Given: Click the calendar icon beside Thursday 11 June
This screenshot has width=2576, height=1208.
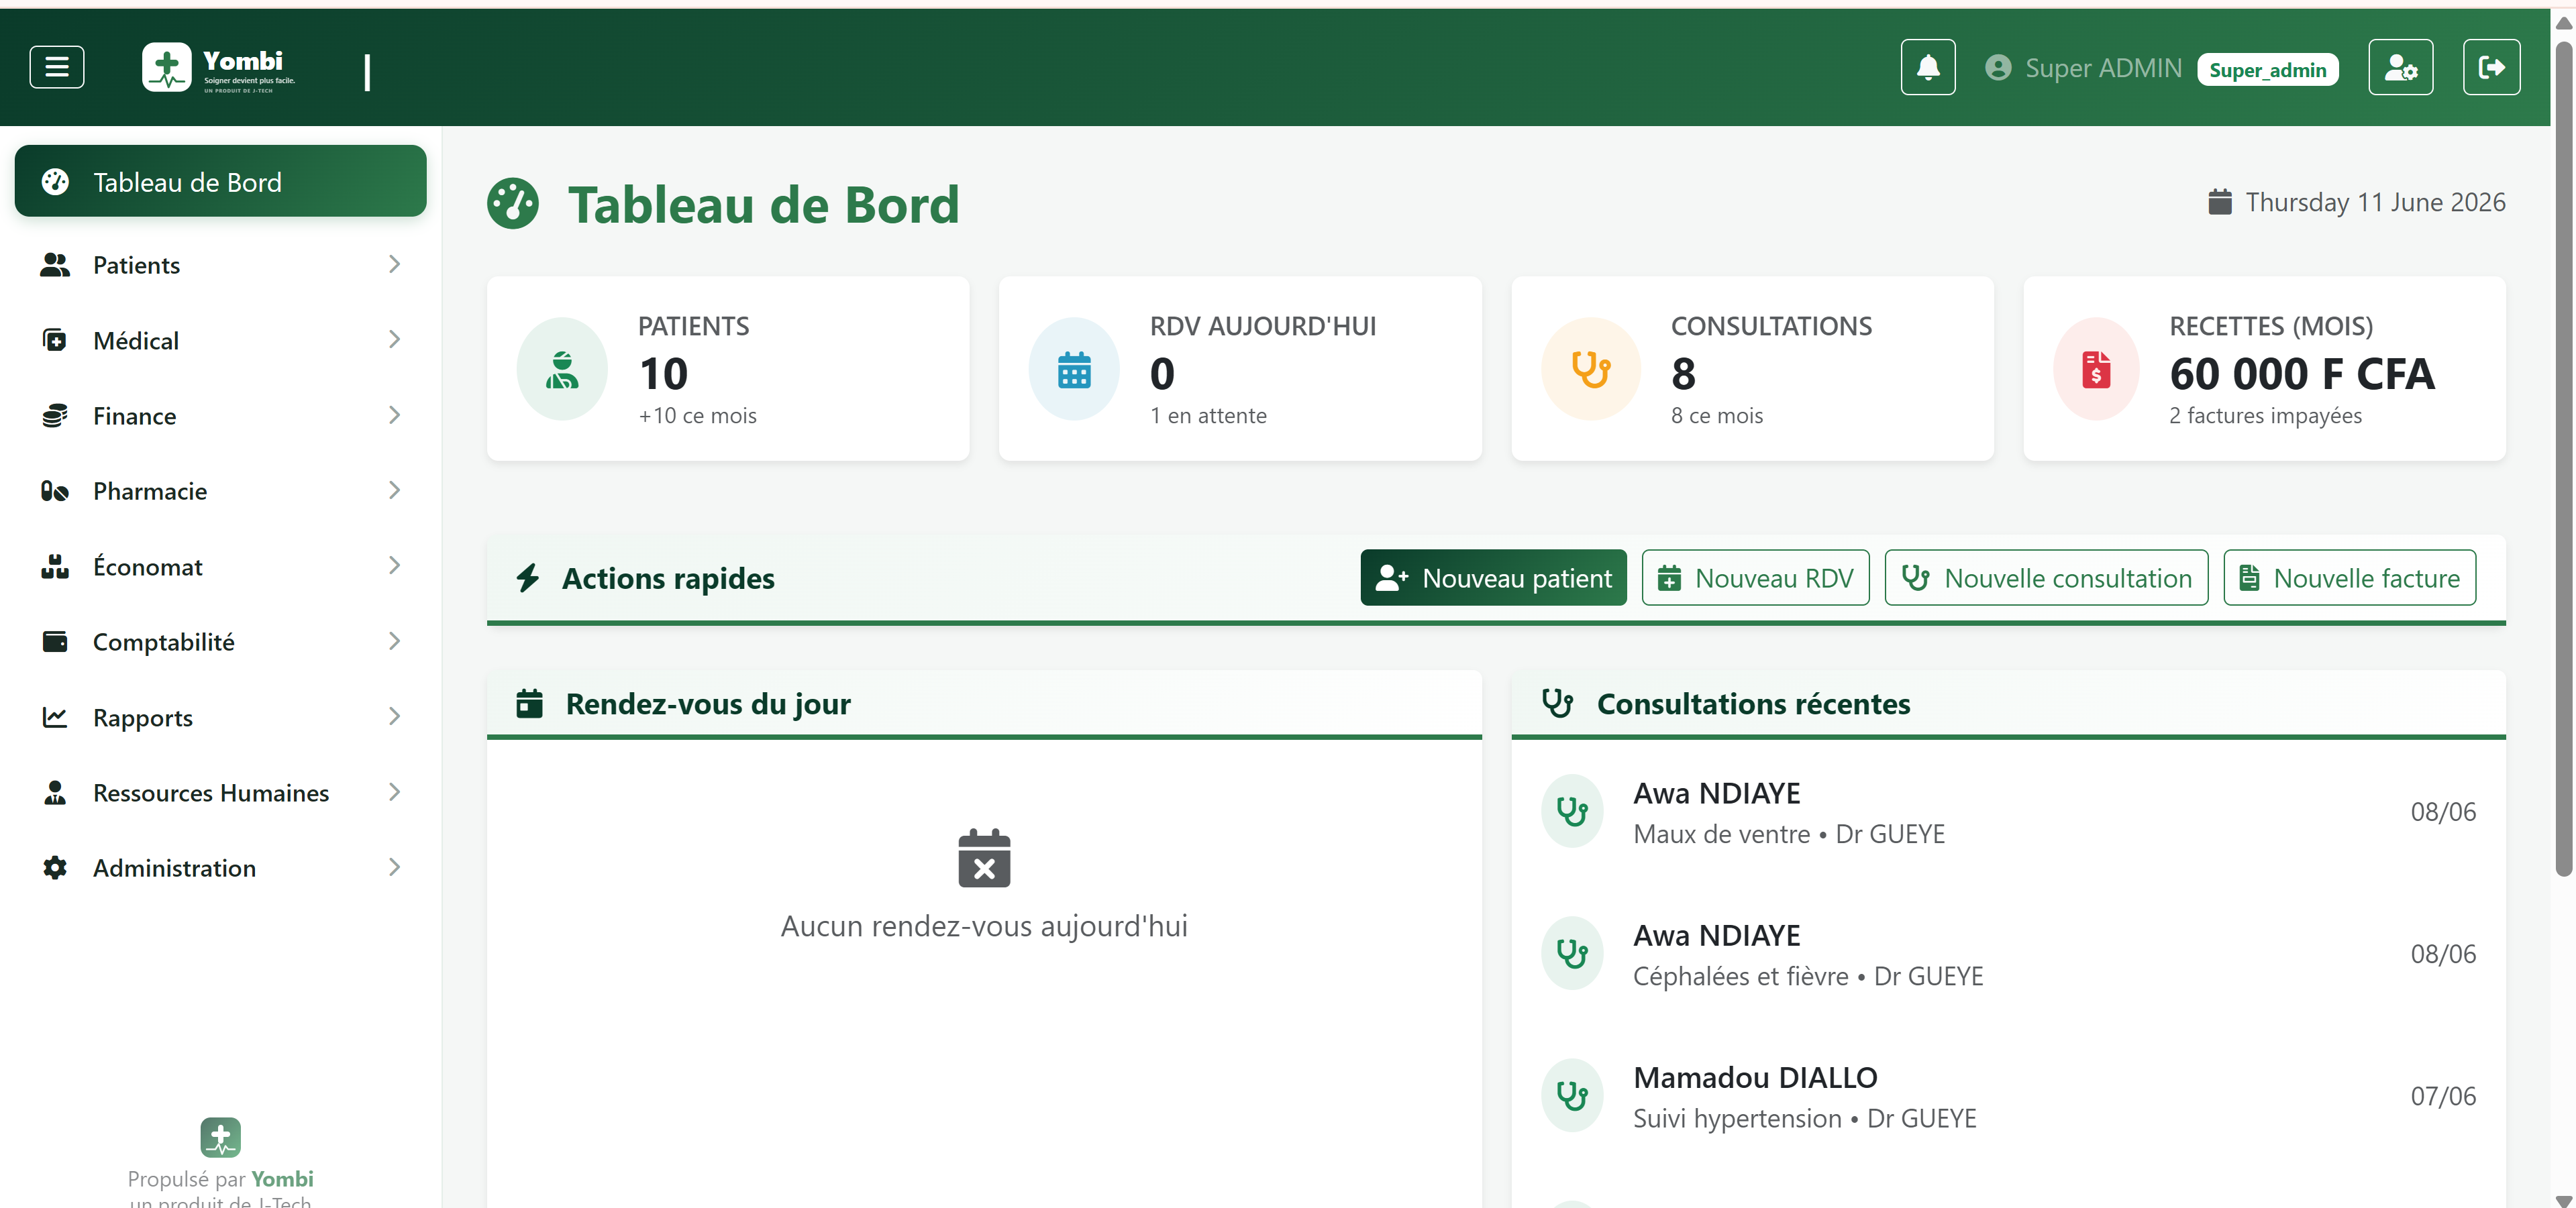Looking at the screenshot, I should 2219,202.
